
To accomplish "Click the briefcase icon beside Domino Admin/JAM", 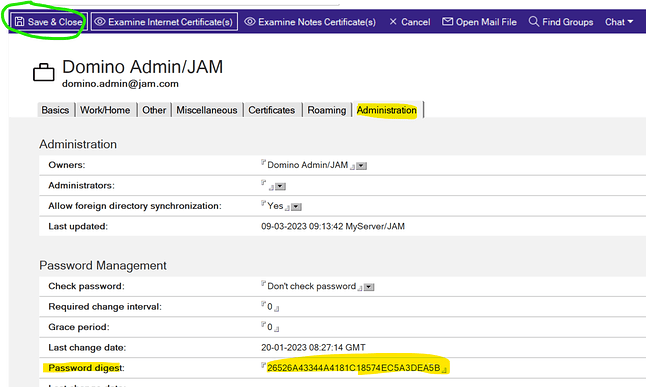I will click(x=44, y=72).
